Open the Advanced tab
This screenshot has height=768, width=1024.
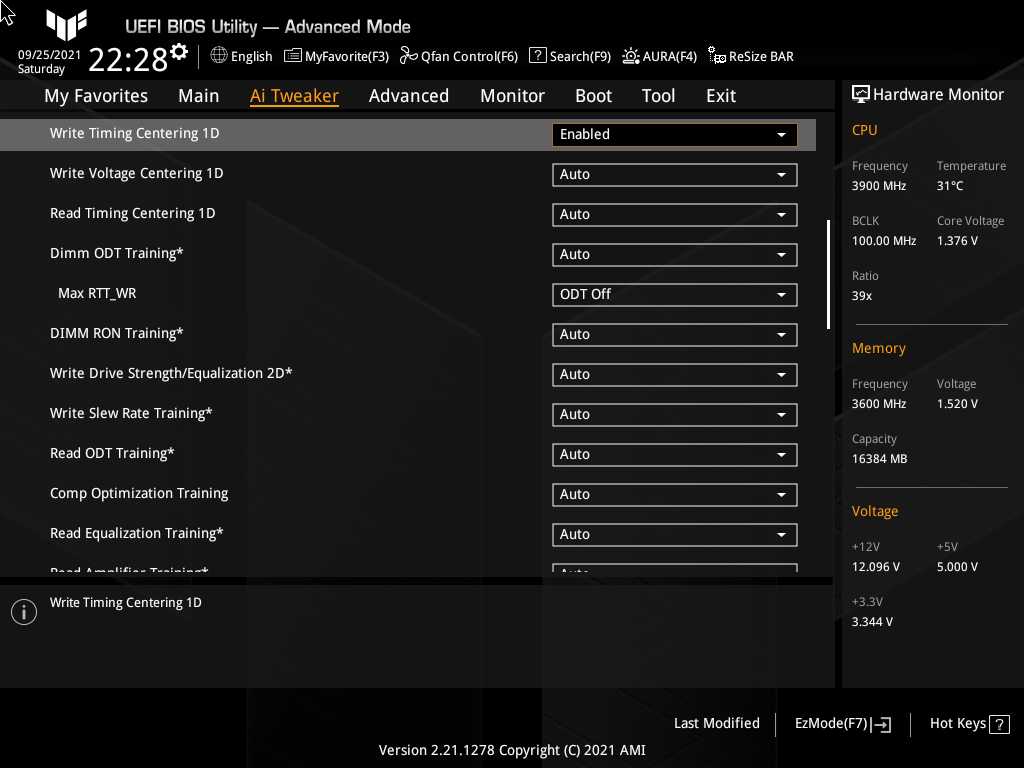[x=409, y=96]
